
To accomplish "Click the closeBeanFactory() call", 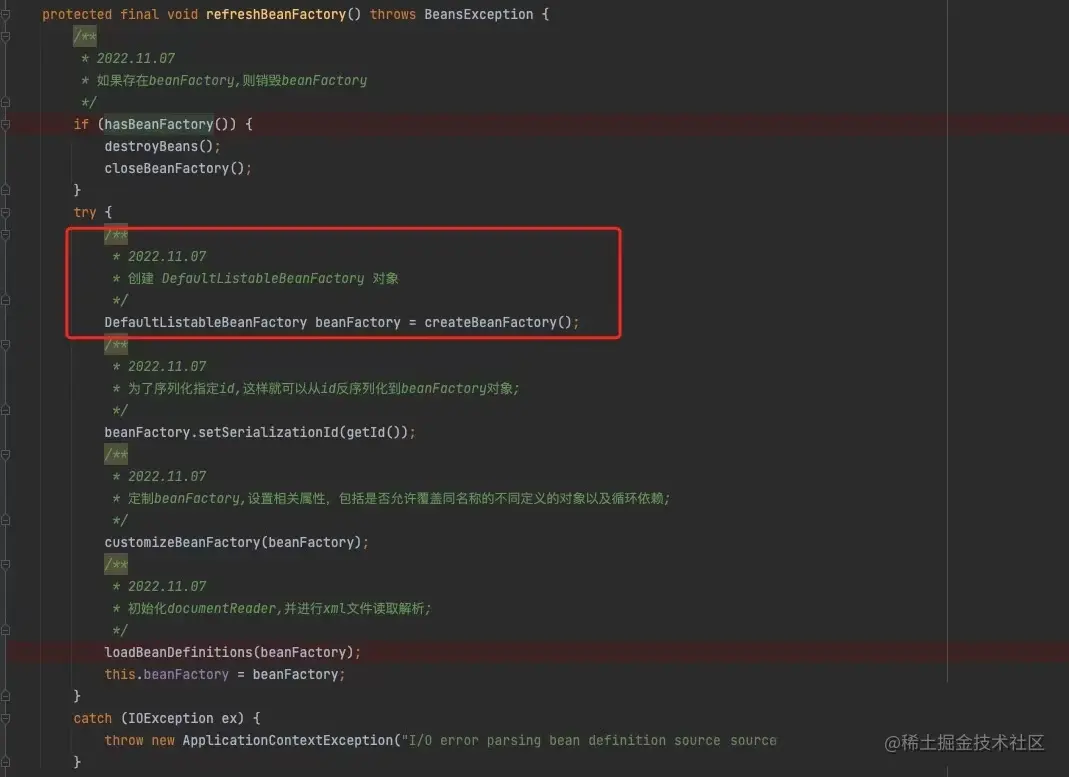I will [177, 168].
